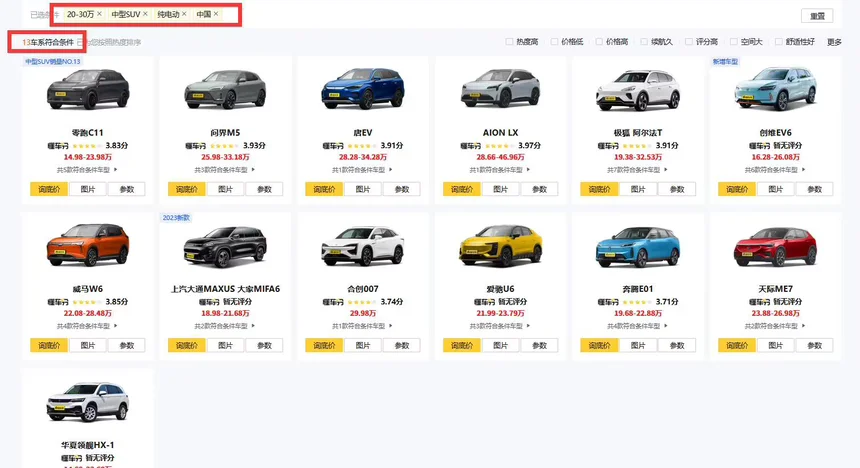Click the AION LX model name
The image size is (860, 468).
pos(500,133)
